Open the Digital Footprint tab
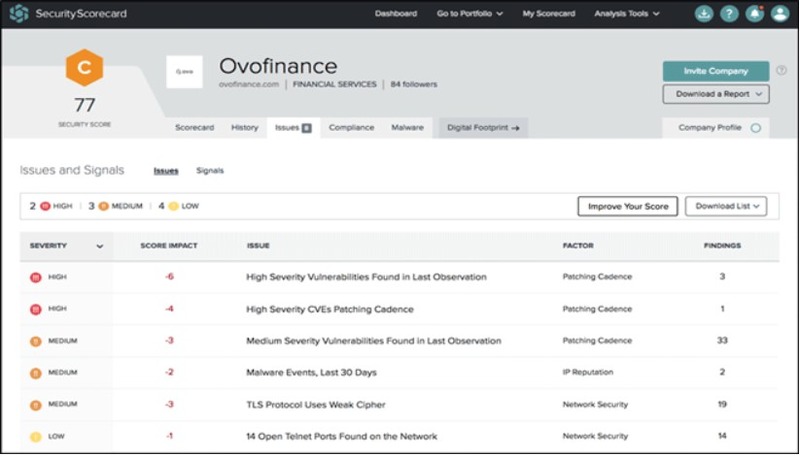Screen dimensions: 800x456 pos(483,128)
